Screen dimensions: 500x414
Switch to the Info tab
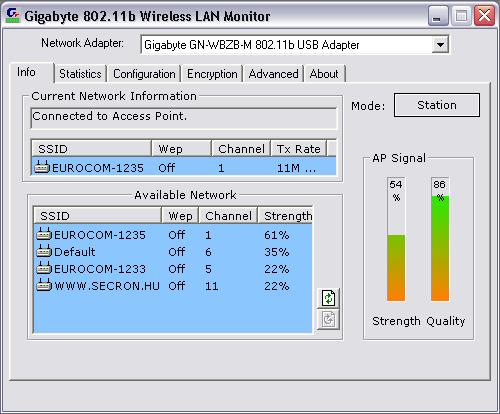tap(32, 72)
